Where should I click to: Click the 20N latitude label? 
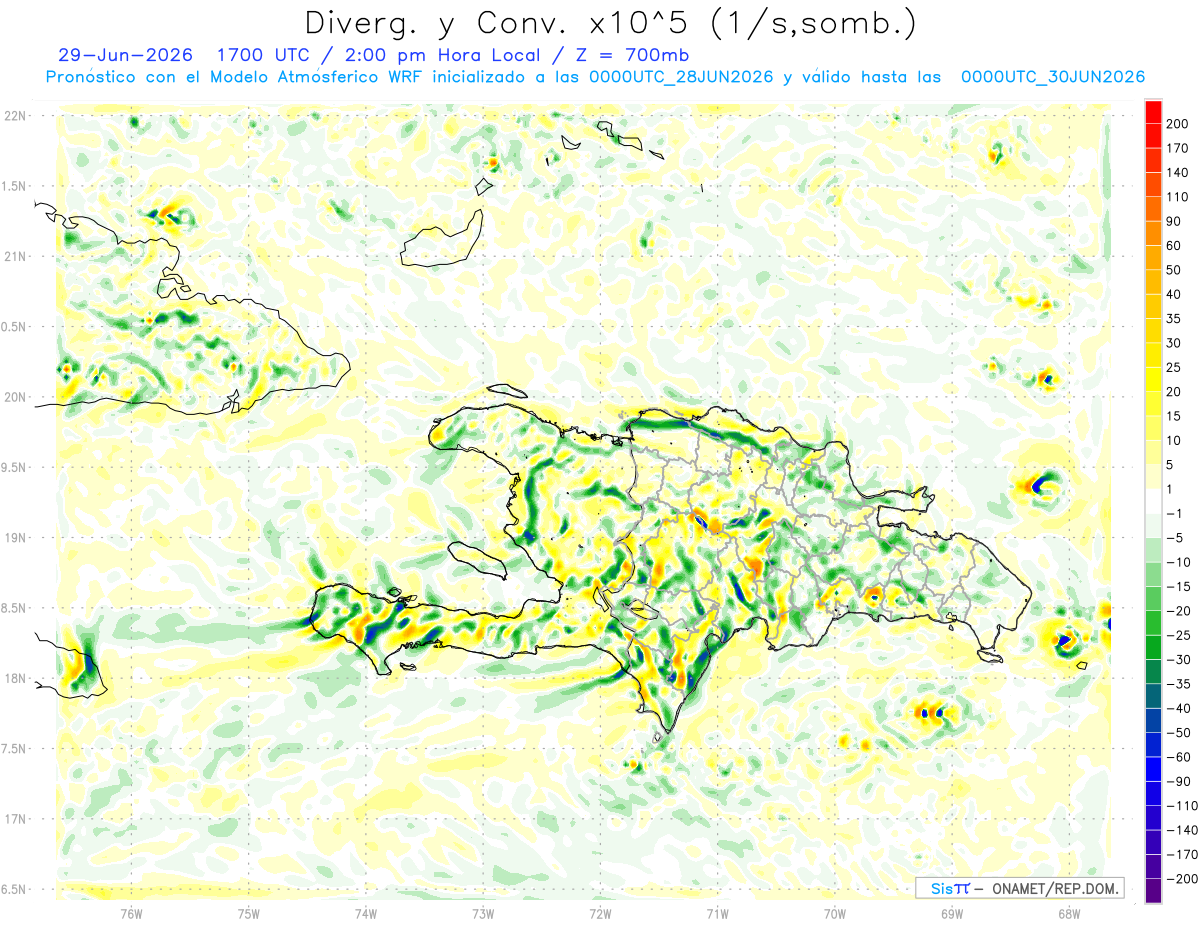[x=17, y=397]
